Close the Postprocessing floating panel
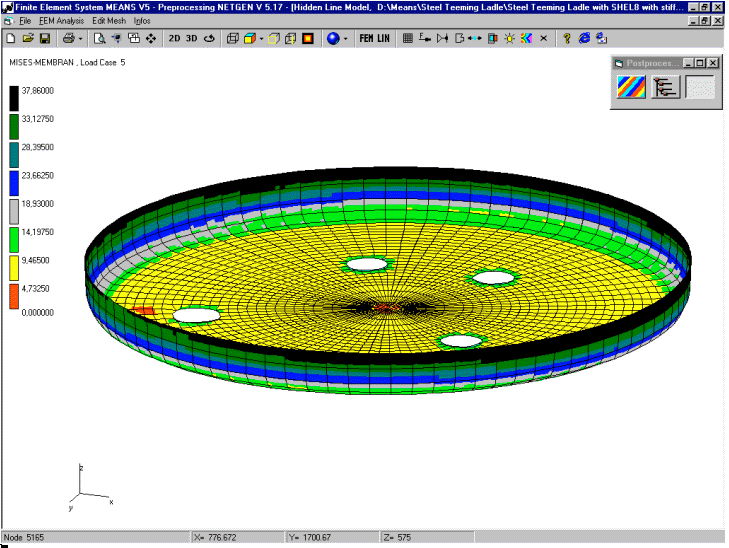Screen dimensions: 729x548 click(x=713, y=63)
